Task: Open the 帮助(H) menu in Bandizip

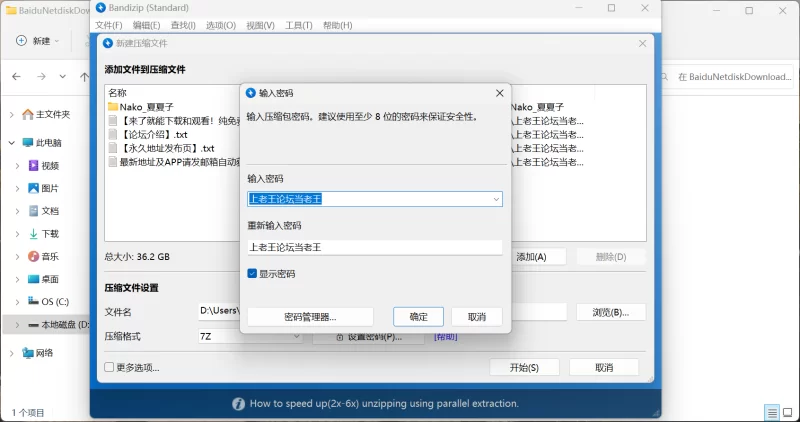Action: (337, 25)
